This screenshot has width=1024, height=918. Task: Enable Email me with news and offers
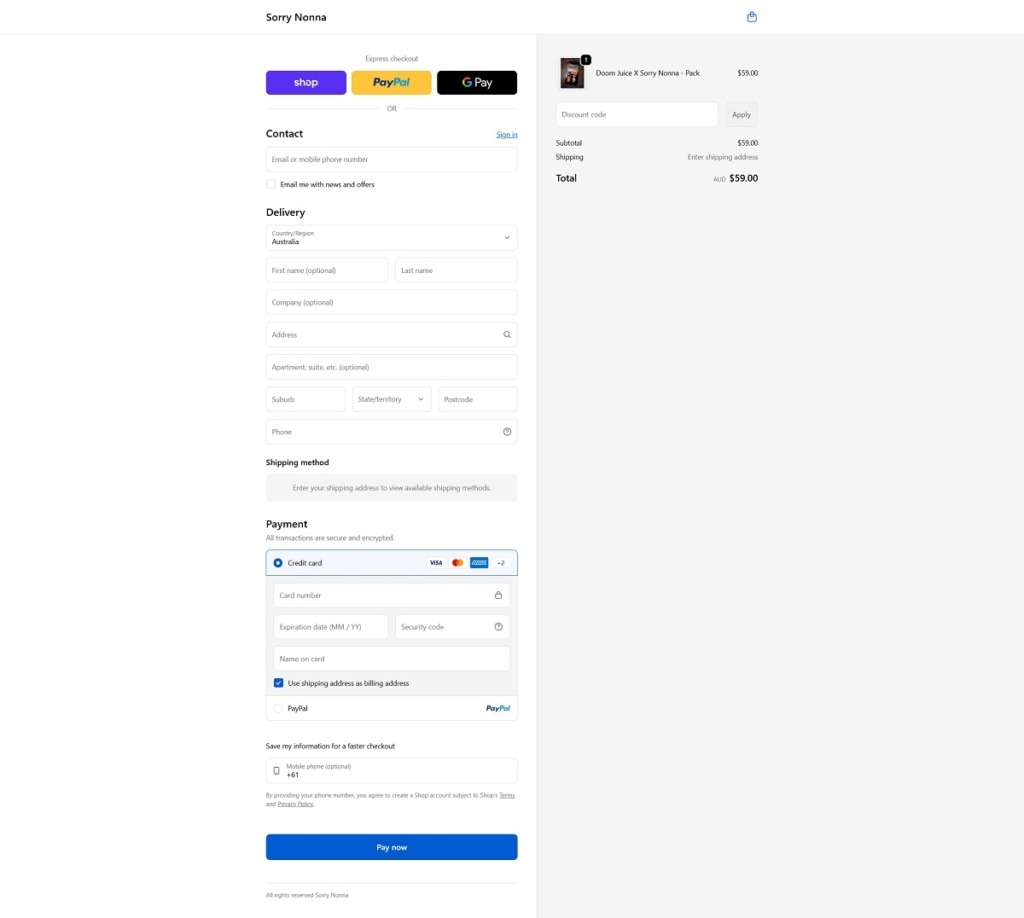271,184
